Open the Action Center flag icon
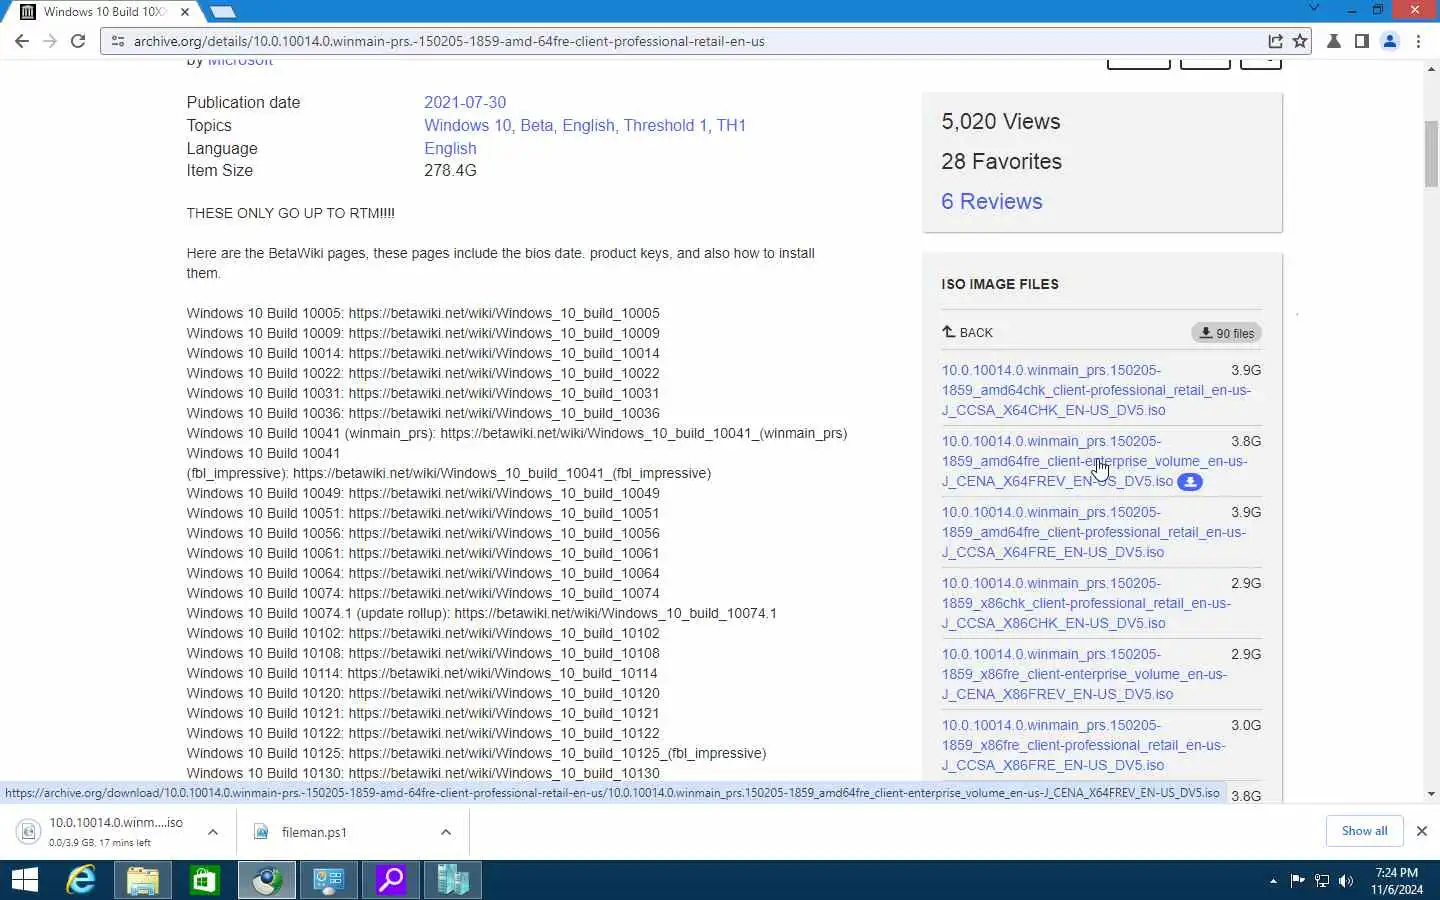 pyautogui.click(x=1298, y=881)
